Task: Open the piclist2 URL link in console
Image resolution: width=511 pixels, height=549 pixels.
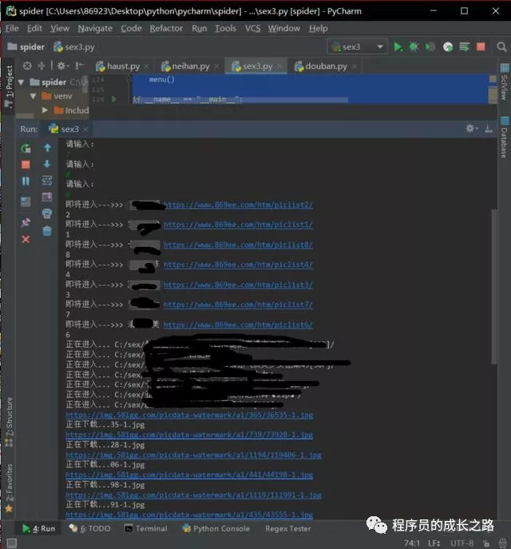Action: tap(238, 205)
